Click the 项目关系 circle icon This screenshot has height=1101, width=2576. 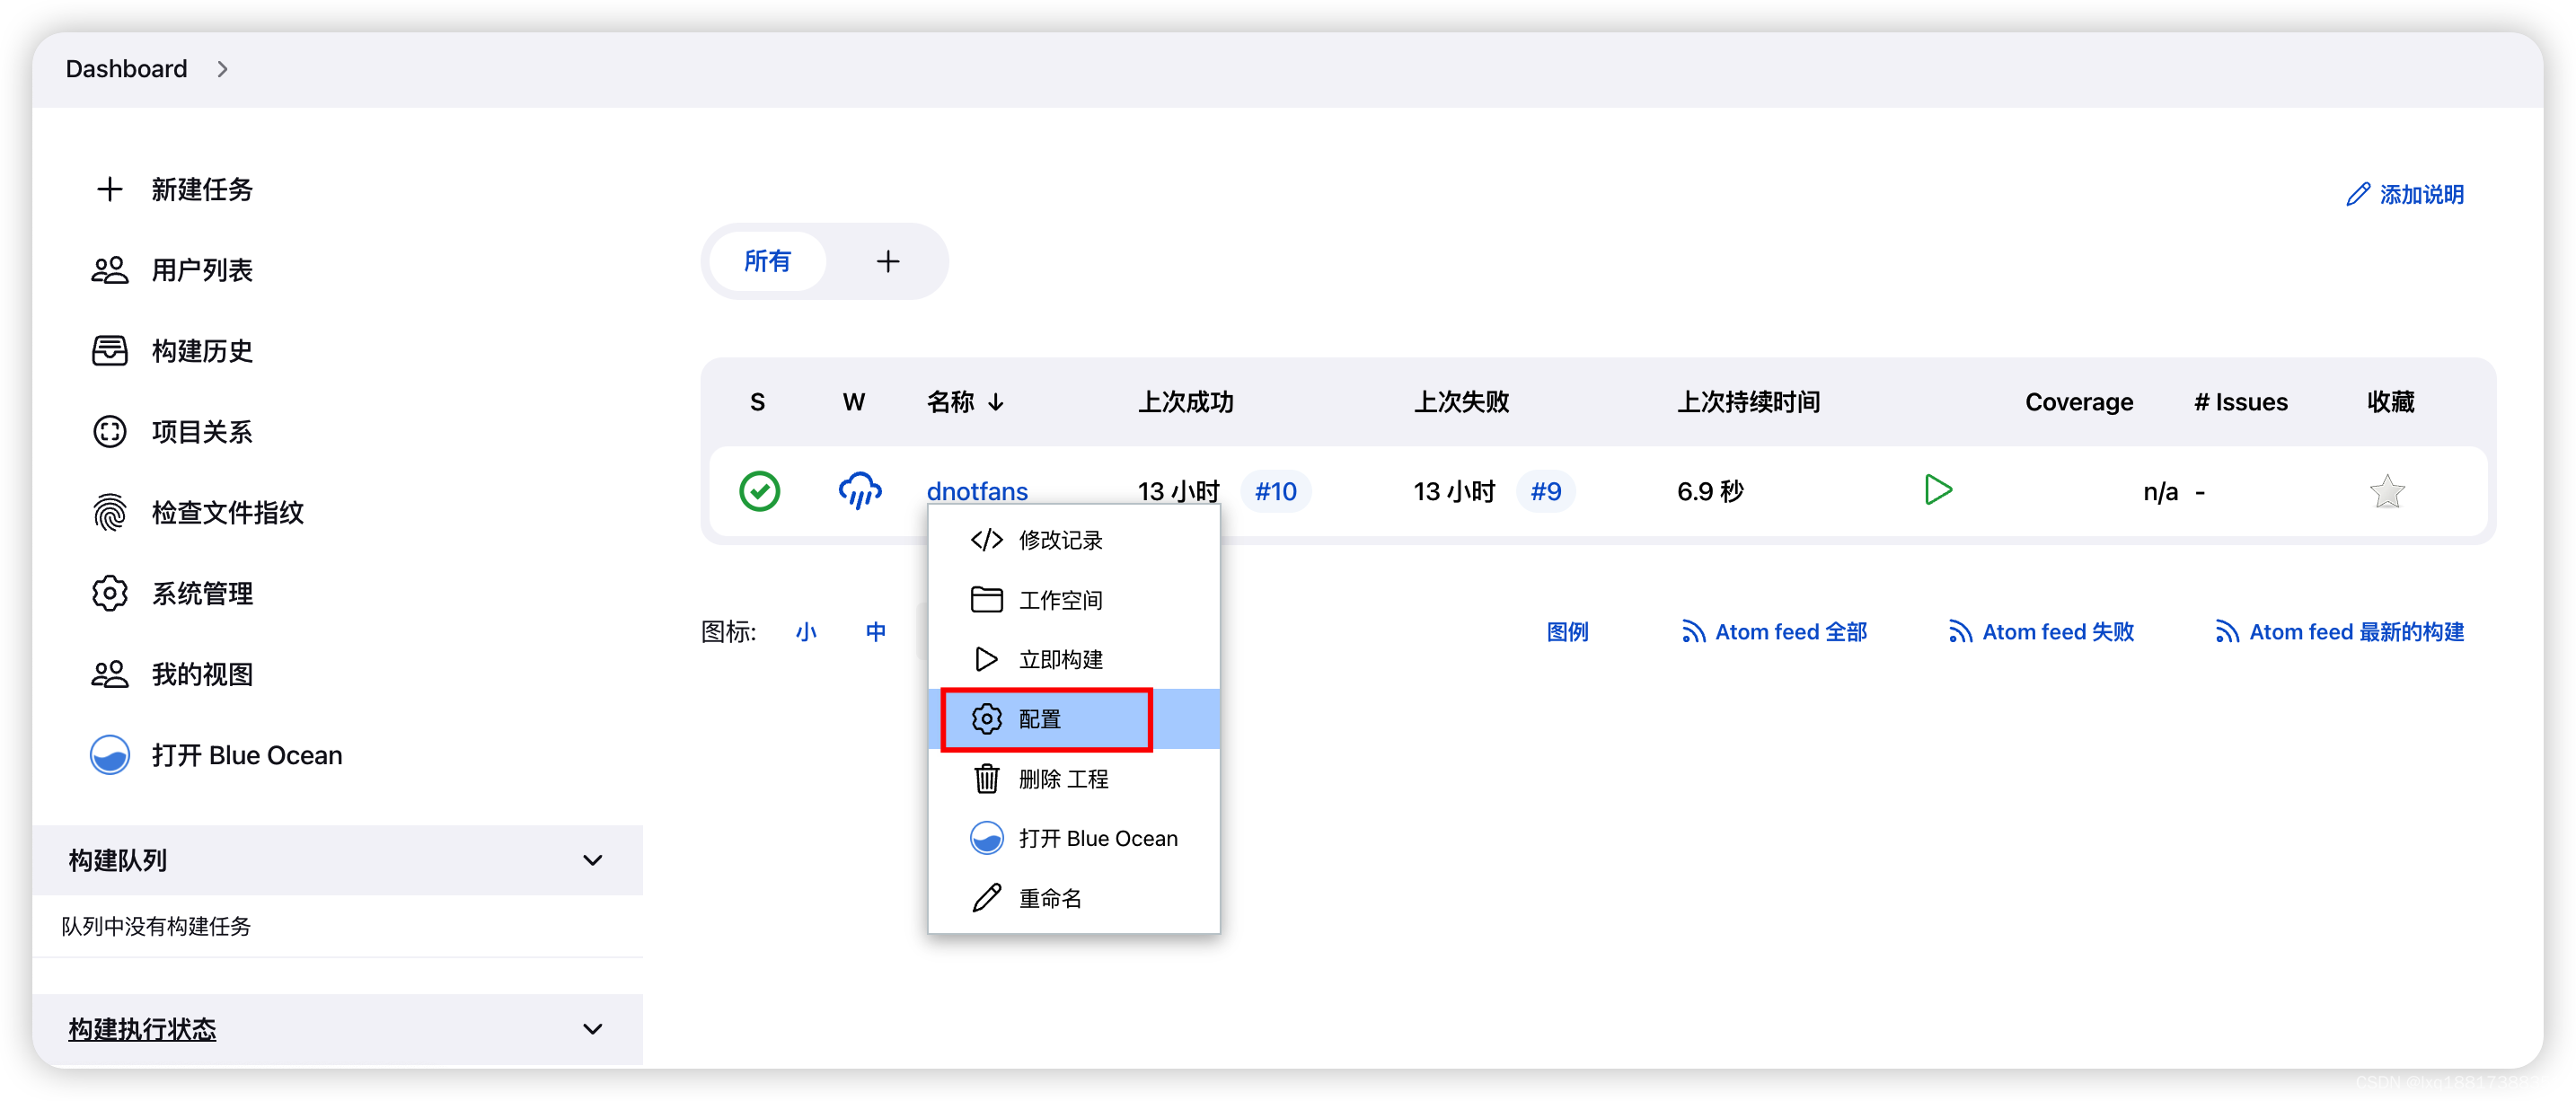click(x=109, y=432)
